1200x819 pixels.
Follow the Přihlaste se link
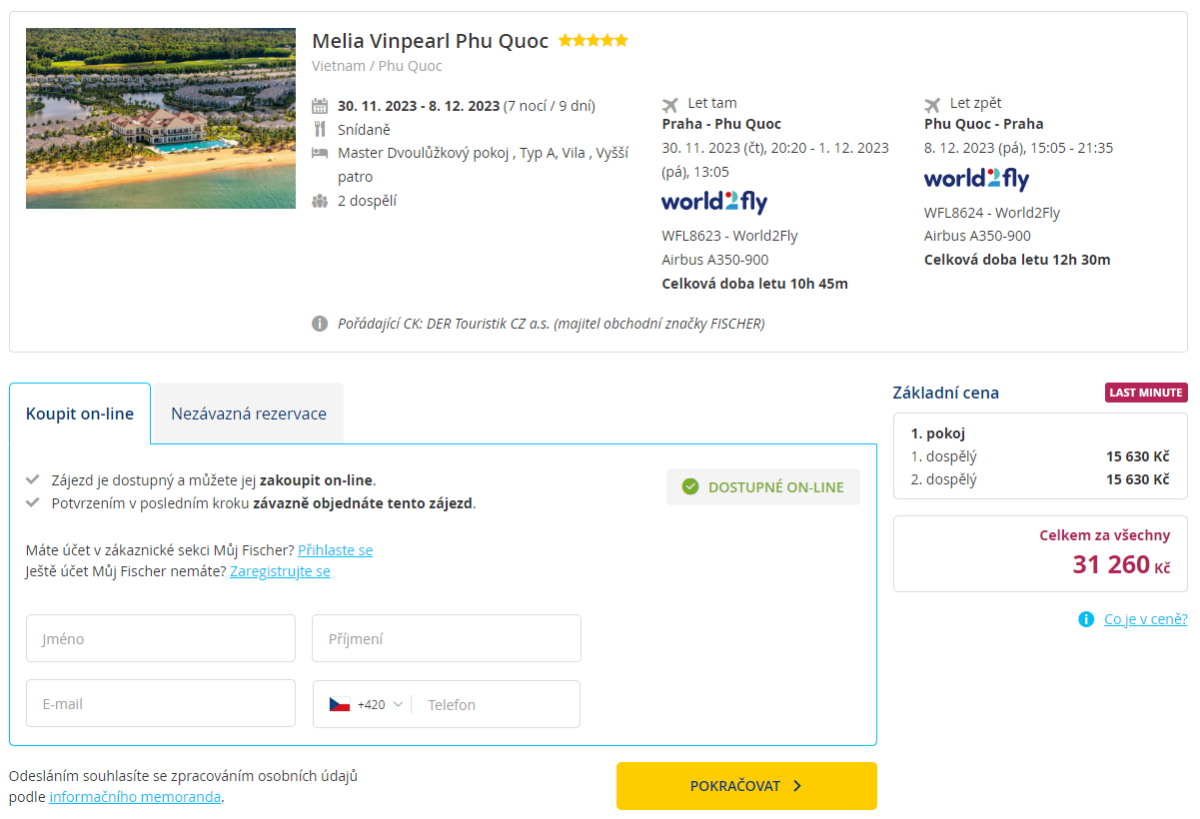tap(335, 550)
